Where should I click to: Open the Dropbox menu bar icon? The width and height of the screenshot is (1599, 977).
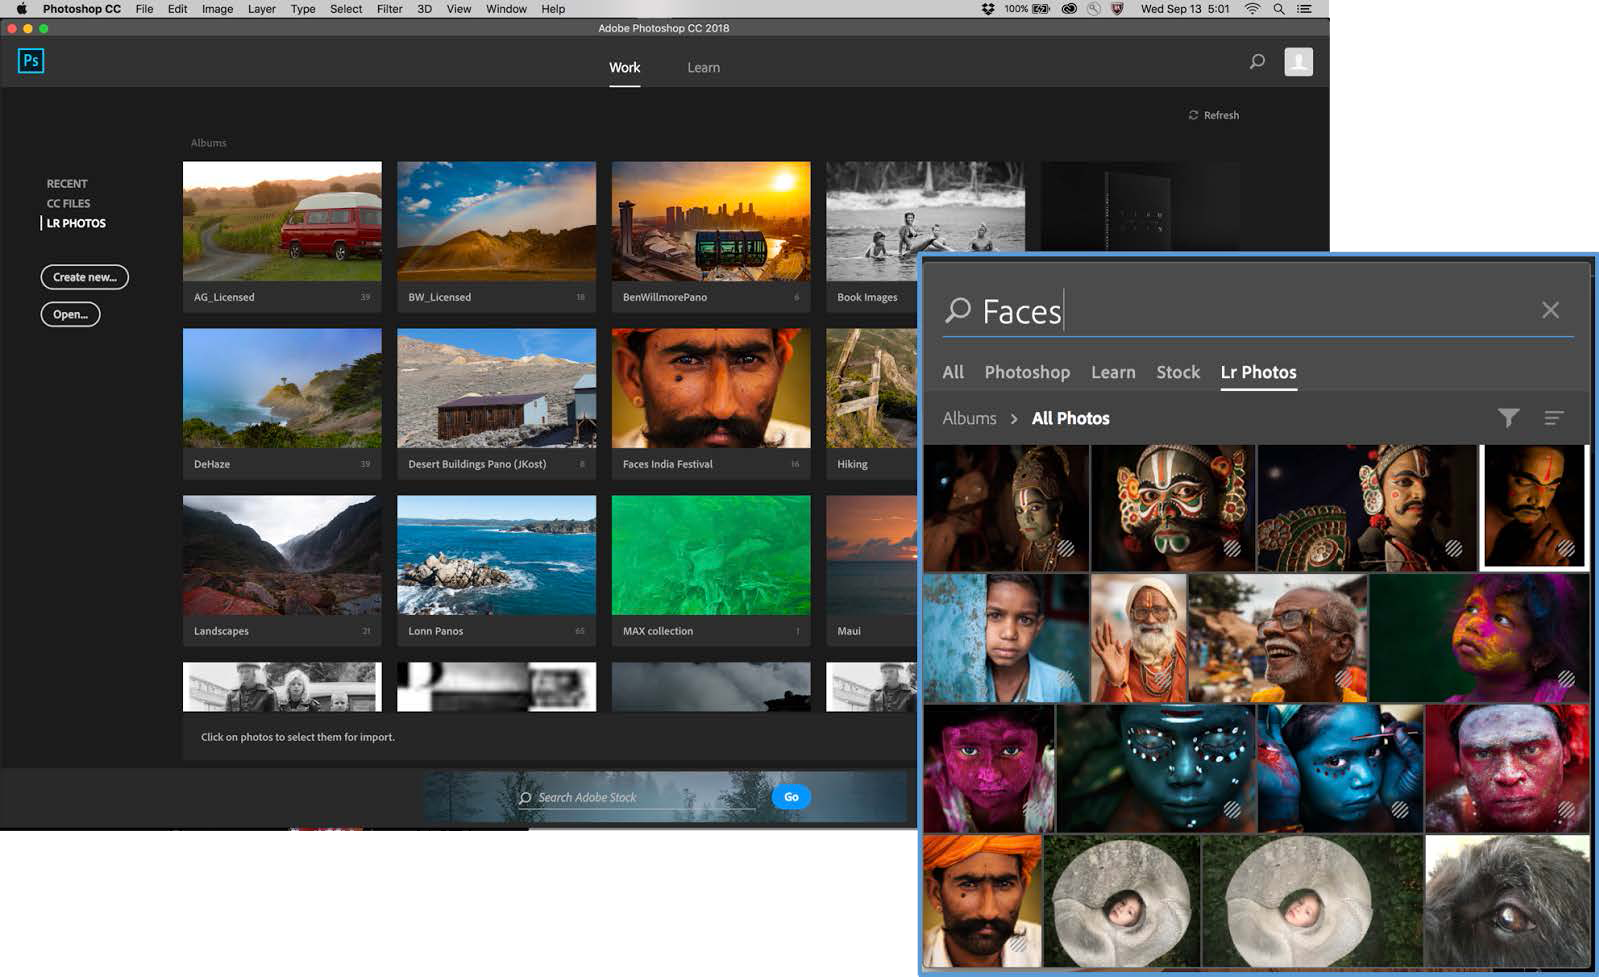click(x=988, y=9)
